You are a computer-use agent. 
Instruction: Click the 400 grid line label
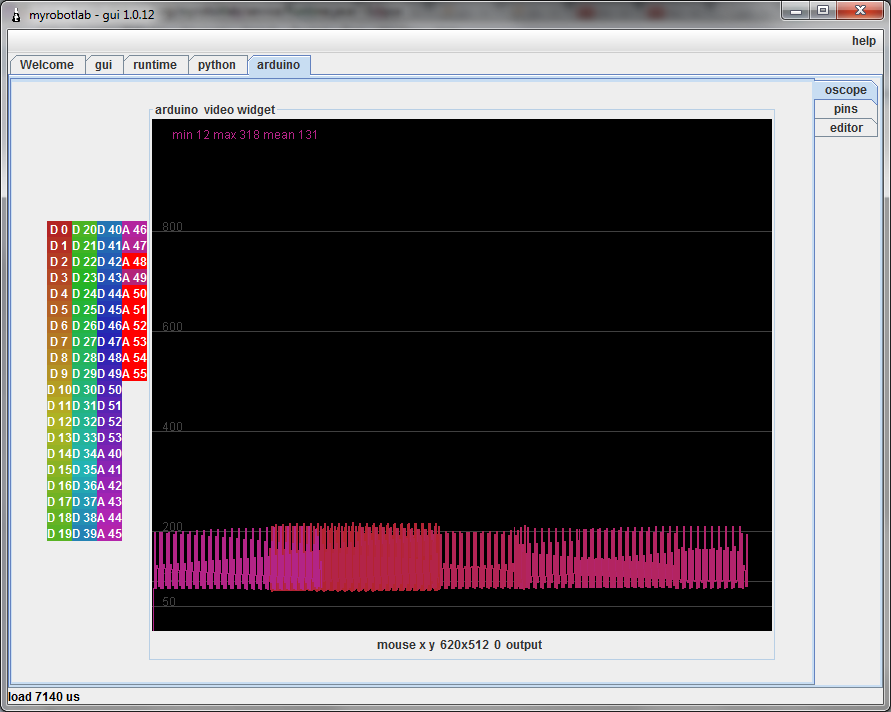pyautogui.click(x=172, y=426)
